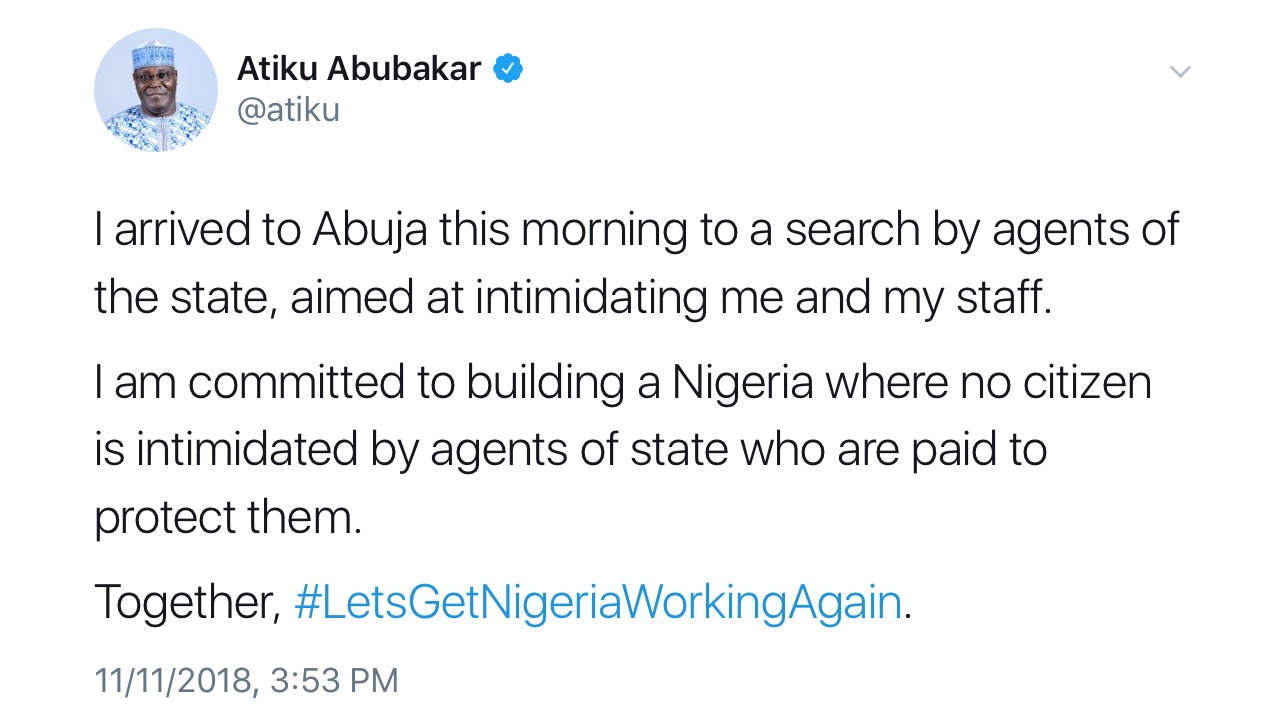Click the word 'Together,' before the hashtag

187,603
